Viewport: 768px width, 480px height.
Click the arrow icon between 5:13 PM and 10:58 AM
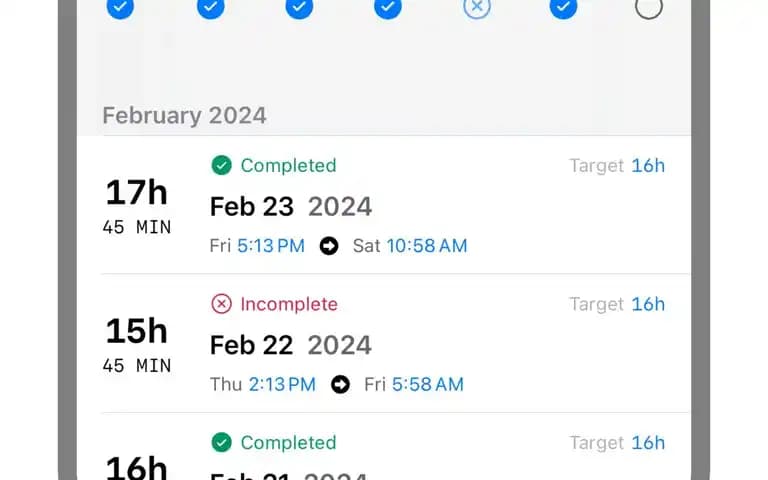tap(329, 246)
